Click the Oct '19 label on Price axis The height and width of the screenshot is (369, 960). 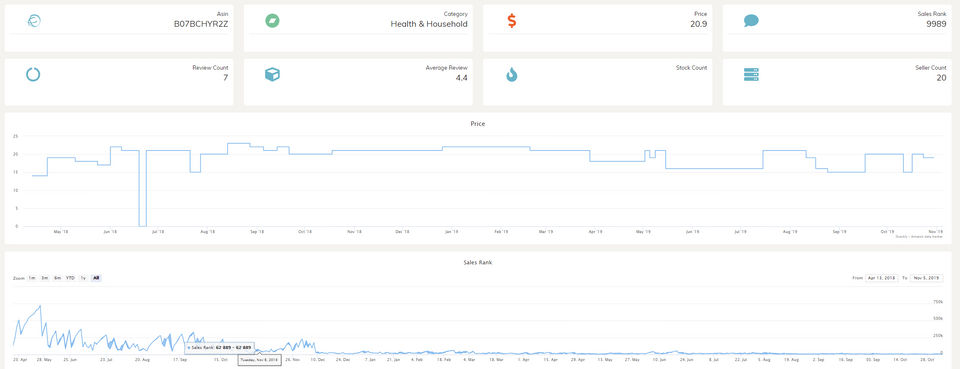pos(887,232)
